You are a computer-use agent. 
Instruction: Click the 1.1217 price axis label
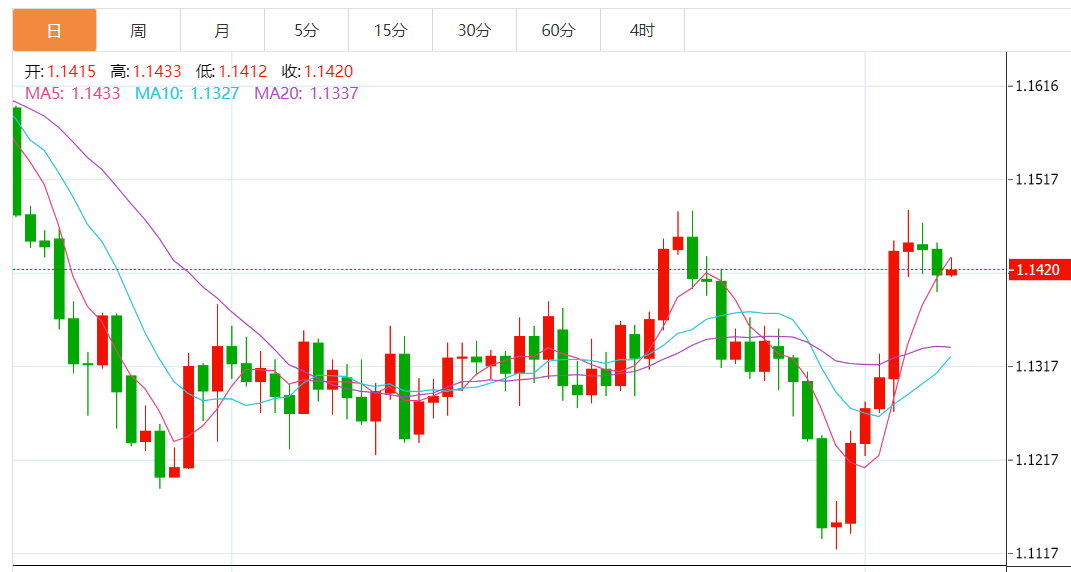[1037, 461]
